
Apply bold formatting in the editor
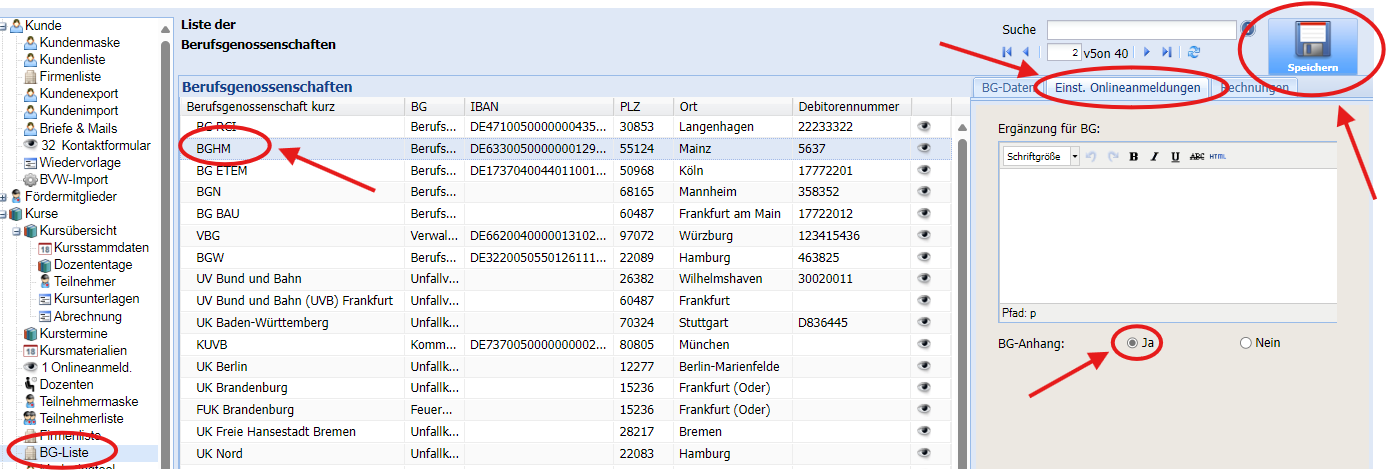pyautogui.click(x=1133, y=157)
